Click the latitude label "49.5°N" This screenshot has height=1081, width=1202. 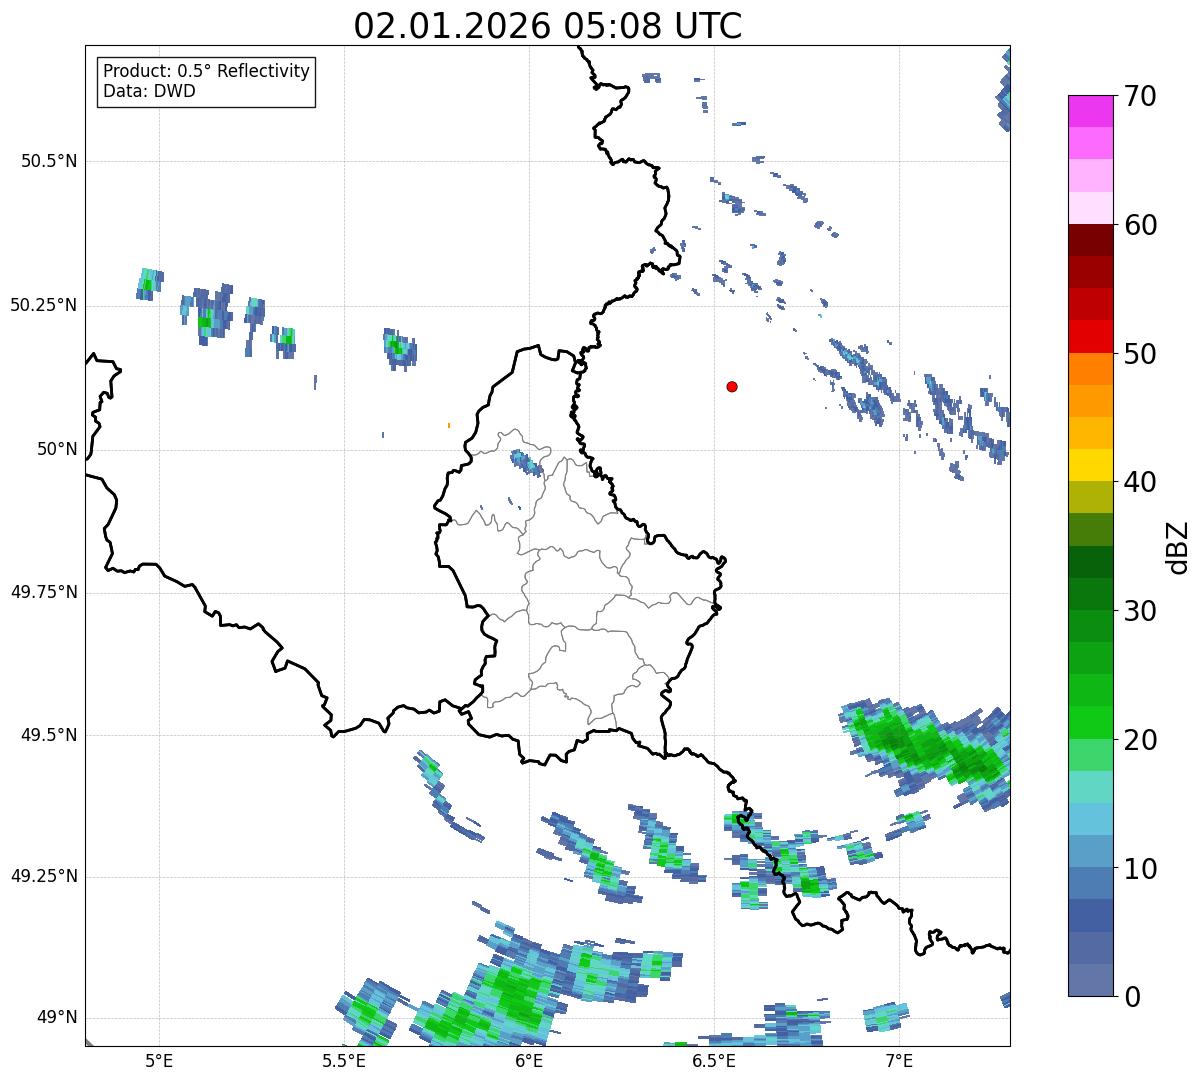48,735
